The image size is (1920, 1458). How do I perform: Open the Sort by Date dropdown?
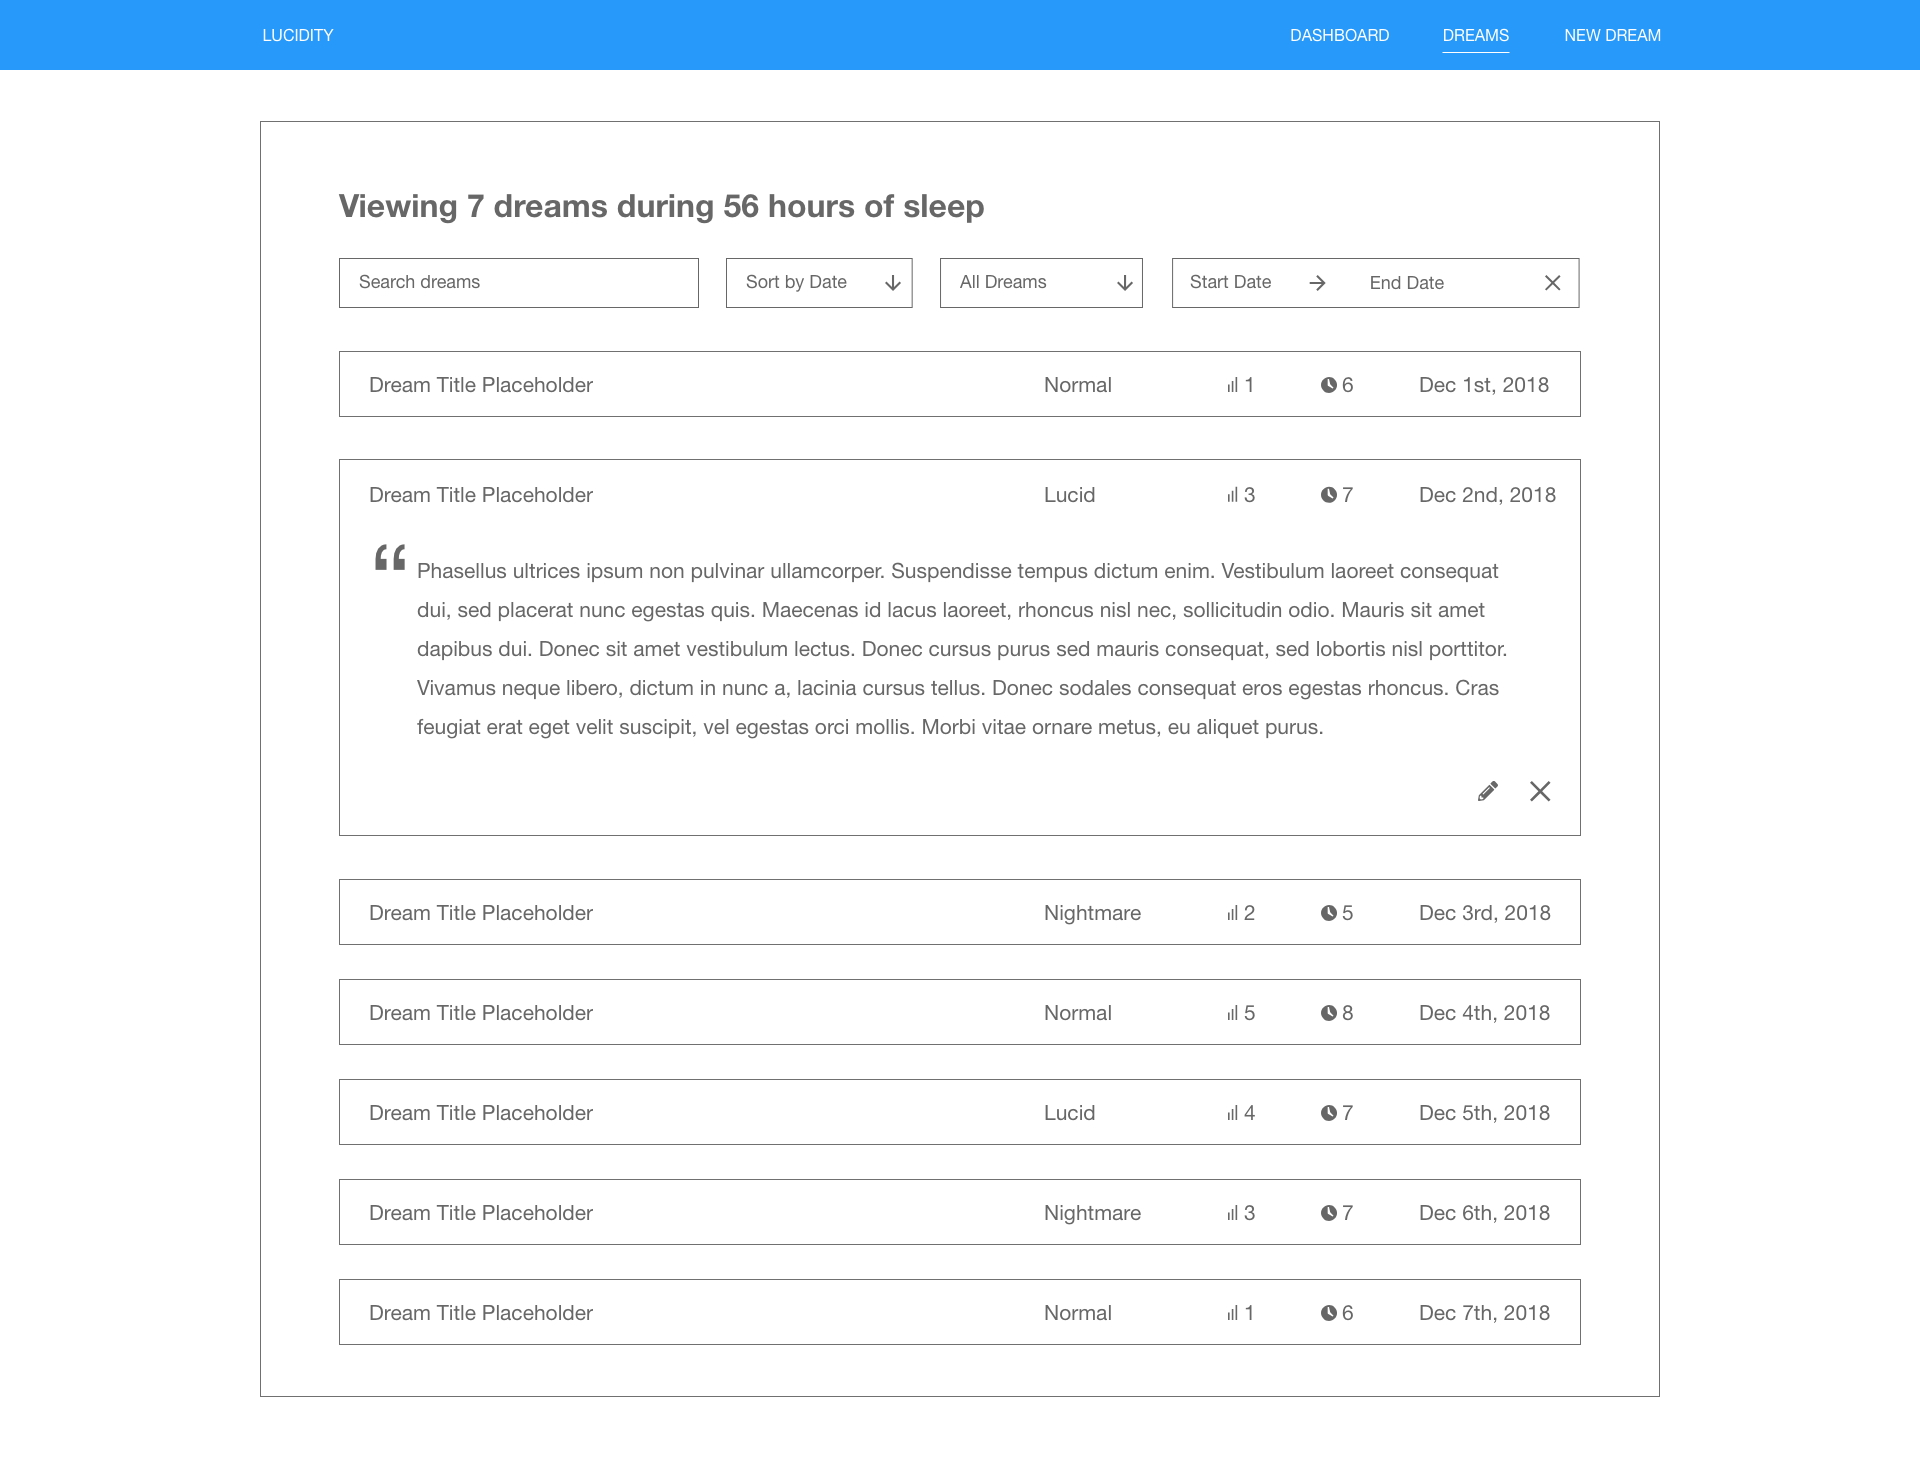coord(819,283)
